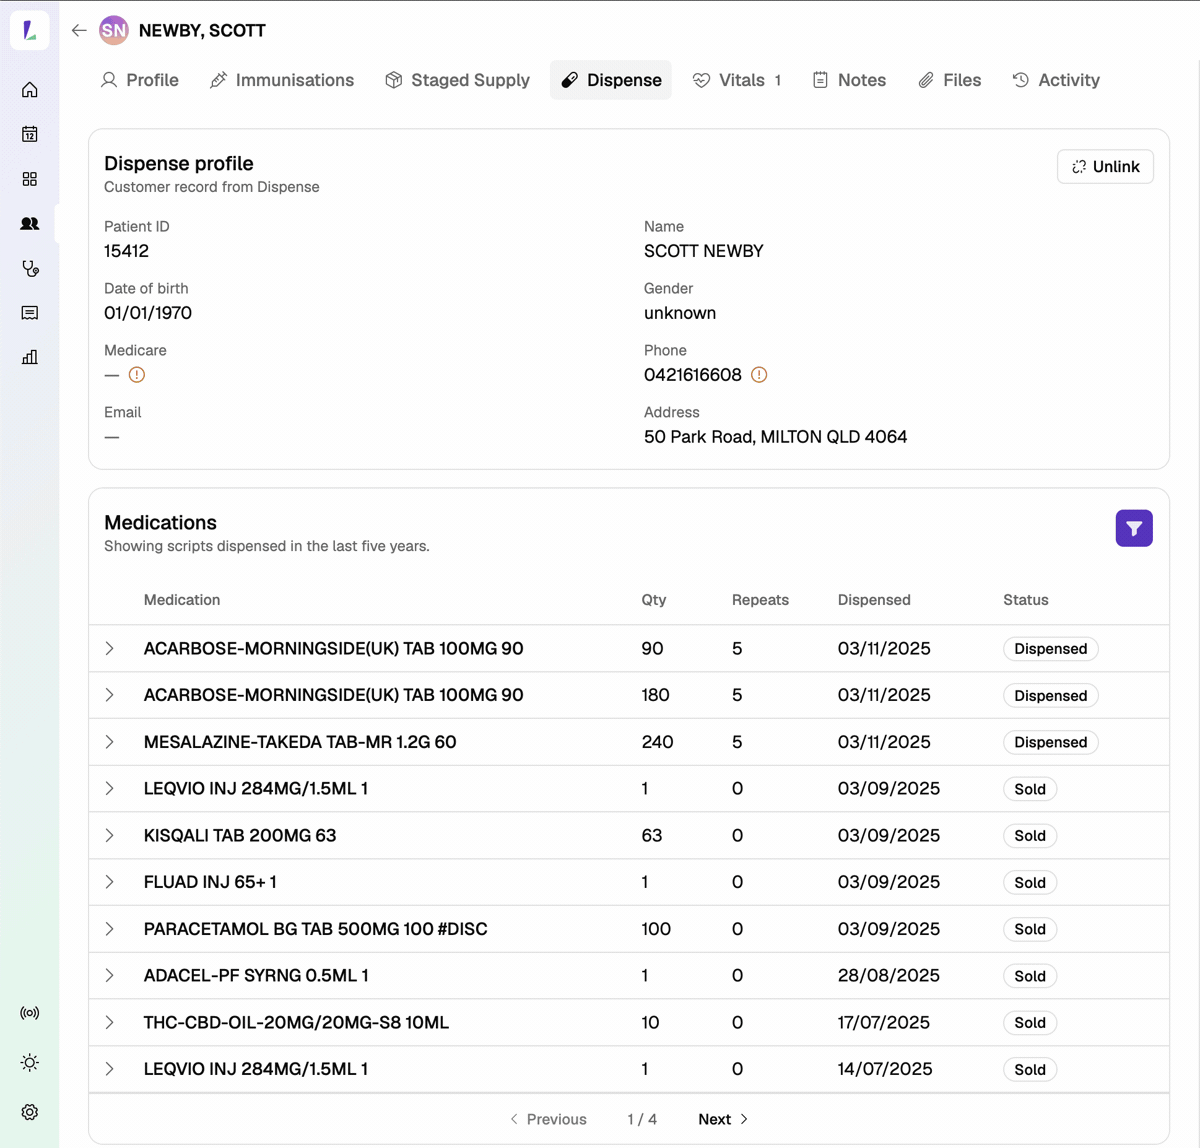Click the address 50 Park Road, MILTON
The height and width of the screenshot is (1148, 1200).
click(776, 437)
